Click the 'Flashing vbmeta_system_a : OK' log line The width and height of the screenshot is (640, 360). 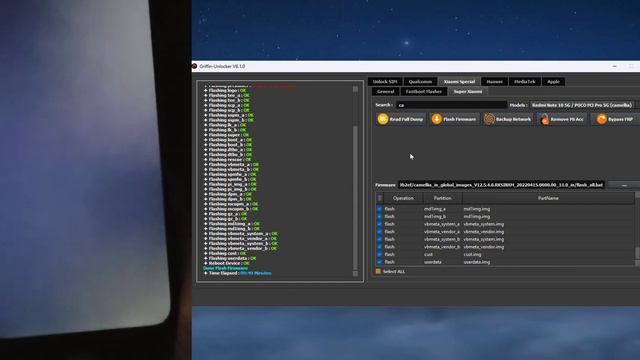pos(241,234)
